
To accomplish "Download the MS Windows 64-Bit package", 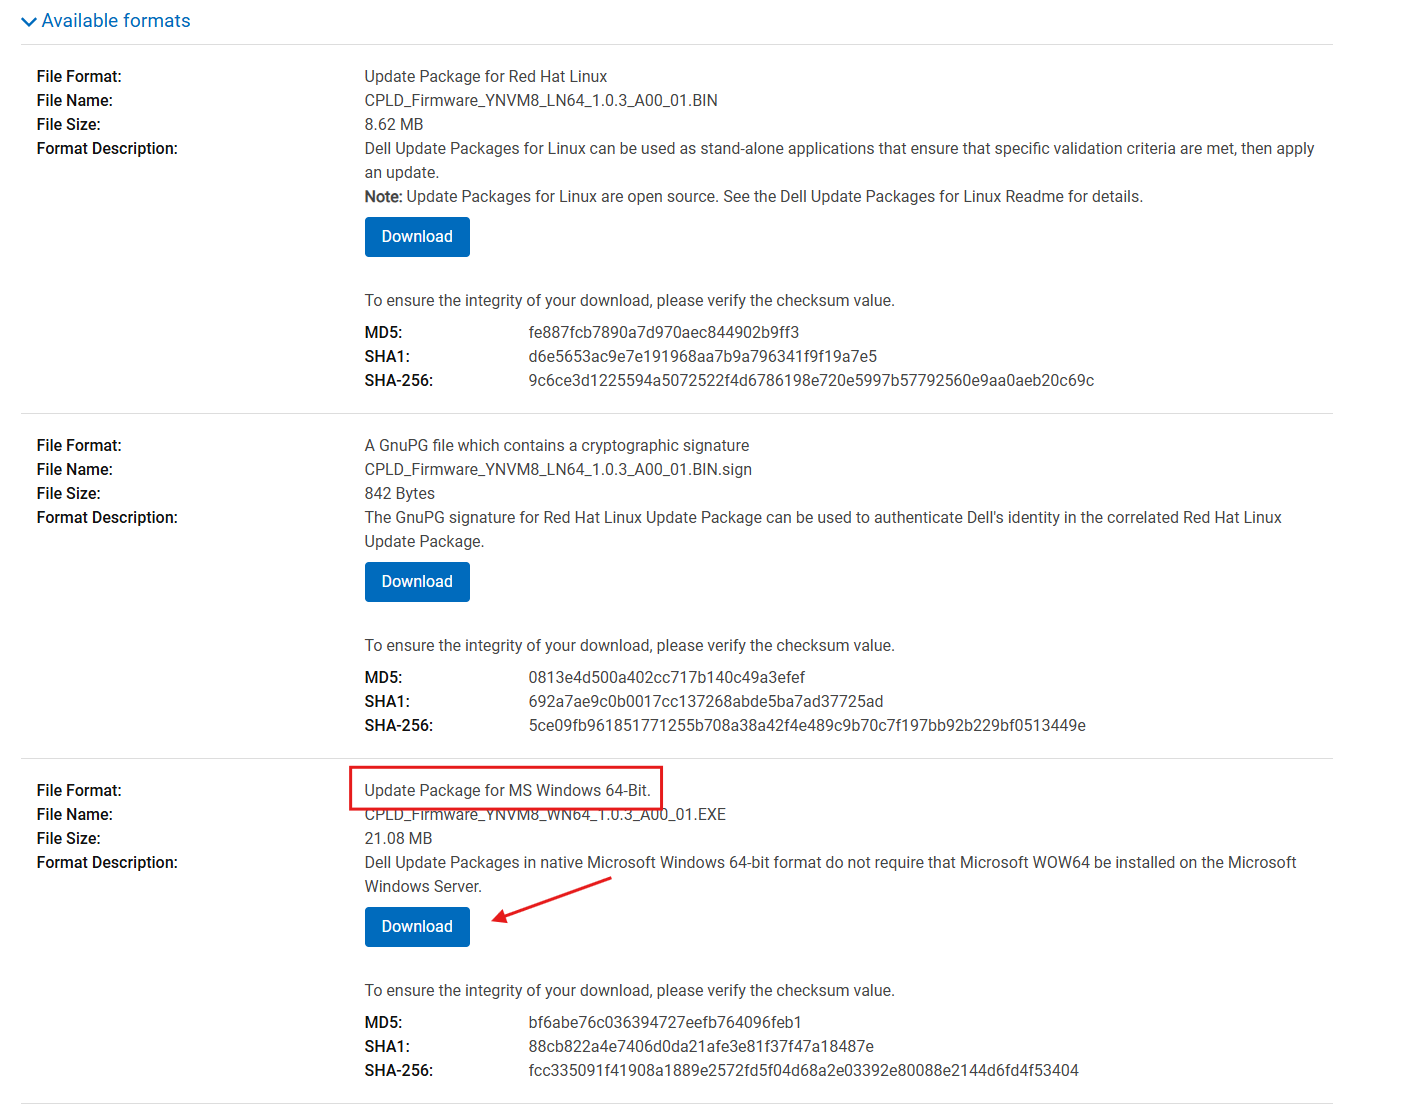I will [x=416, y=926].
